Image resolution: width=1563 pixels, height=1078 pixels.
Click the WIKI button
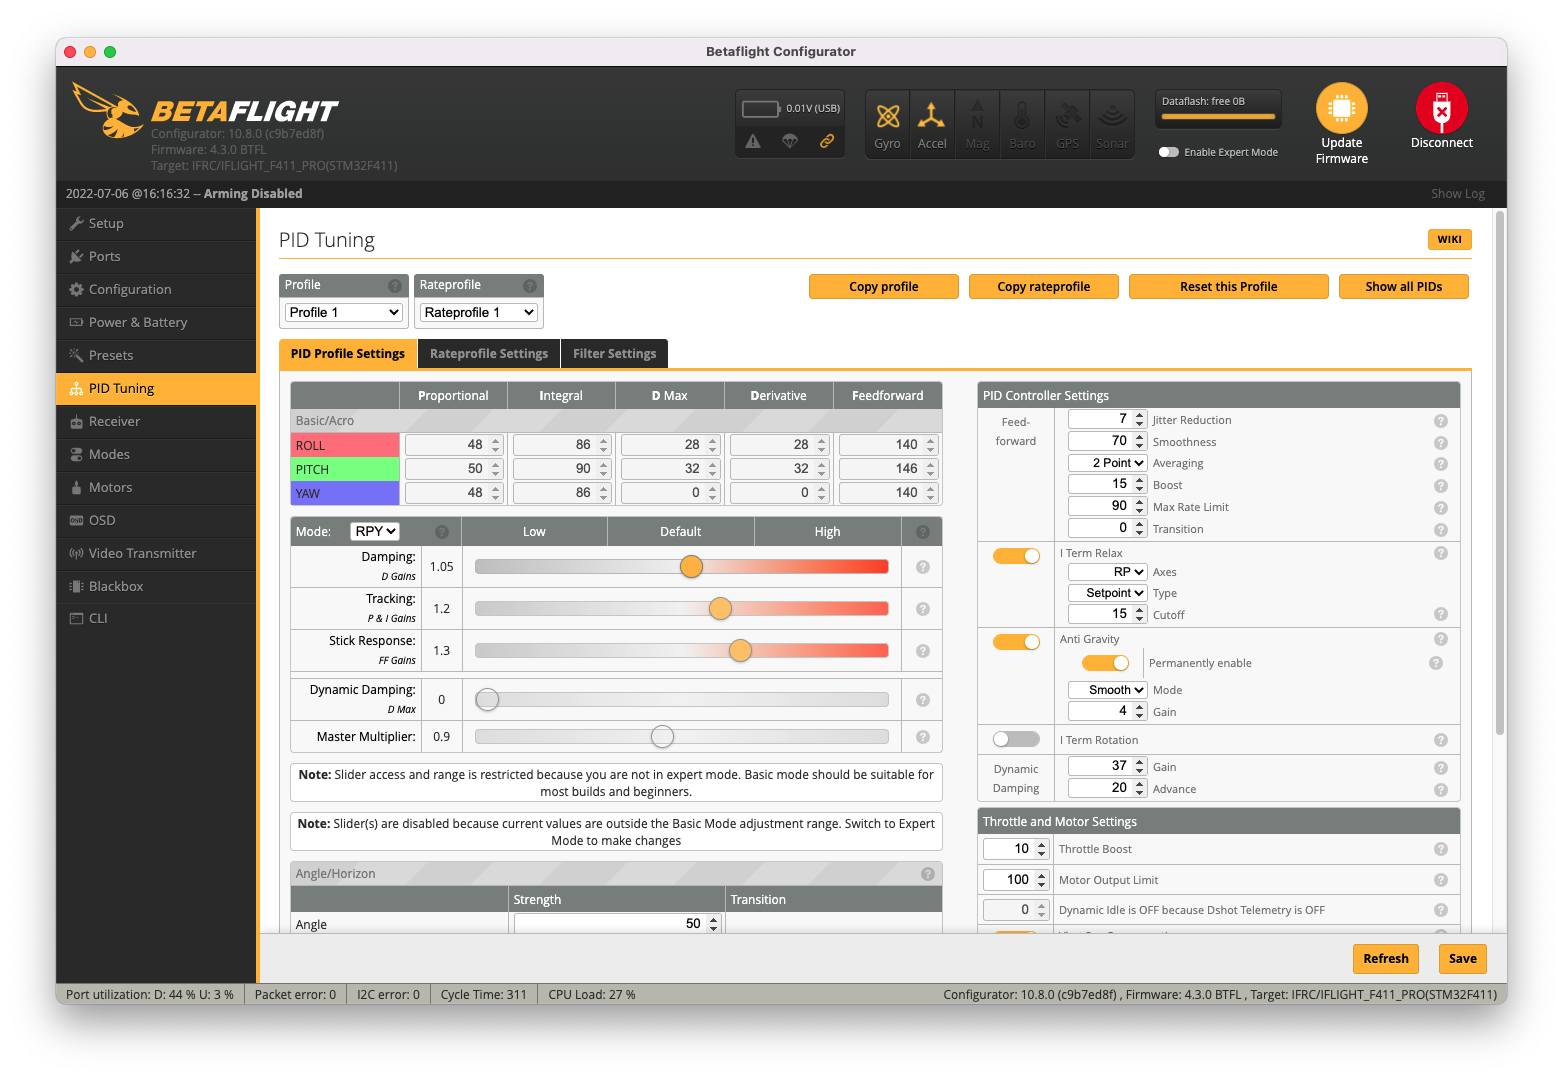[1450, 240]
